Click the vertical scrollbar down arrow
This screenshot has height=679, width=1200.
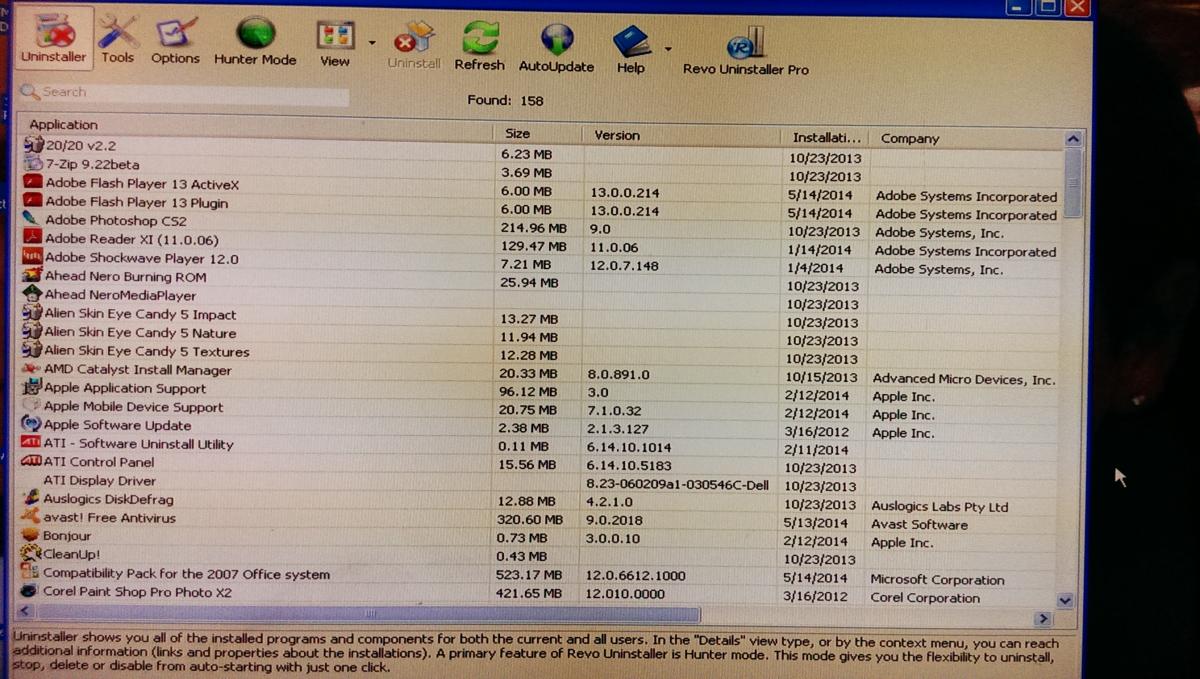click(1065, 601)
